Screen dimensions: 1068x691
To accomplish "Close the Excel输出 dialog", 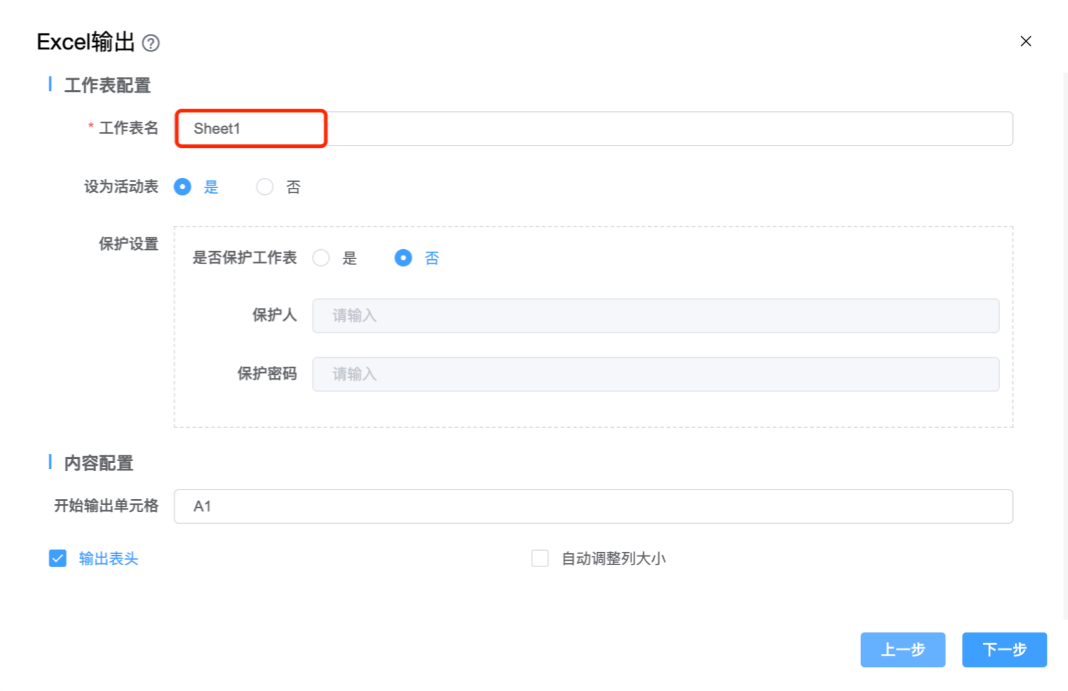I will click(1025, 41).
